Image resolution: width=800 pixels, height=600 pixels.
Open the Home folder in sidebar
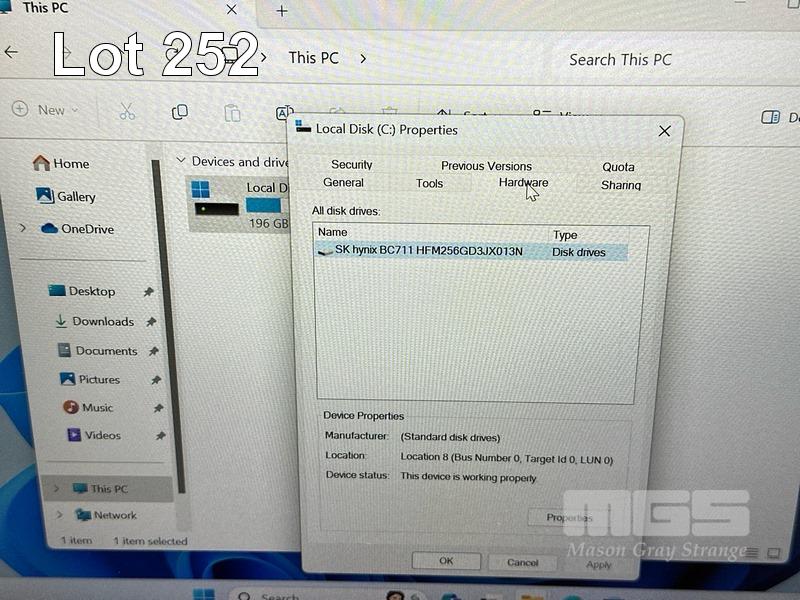click(x=61, y=163)
